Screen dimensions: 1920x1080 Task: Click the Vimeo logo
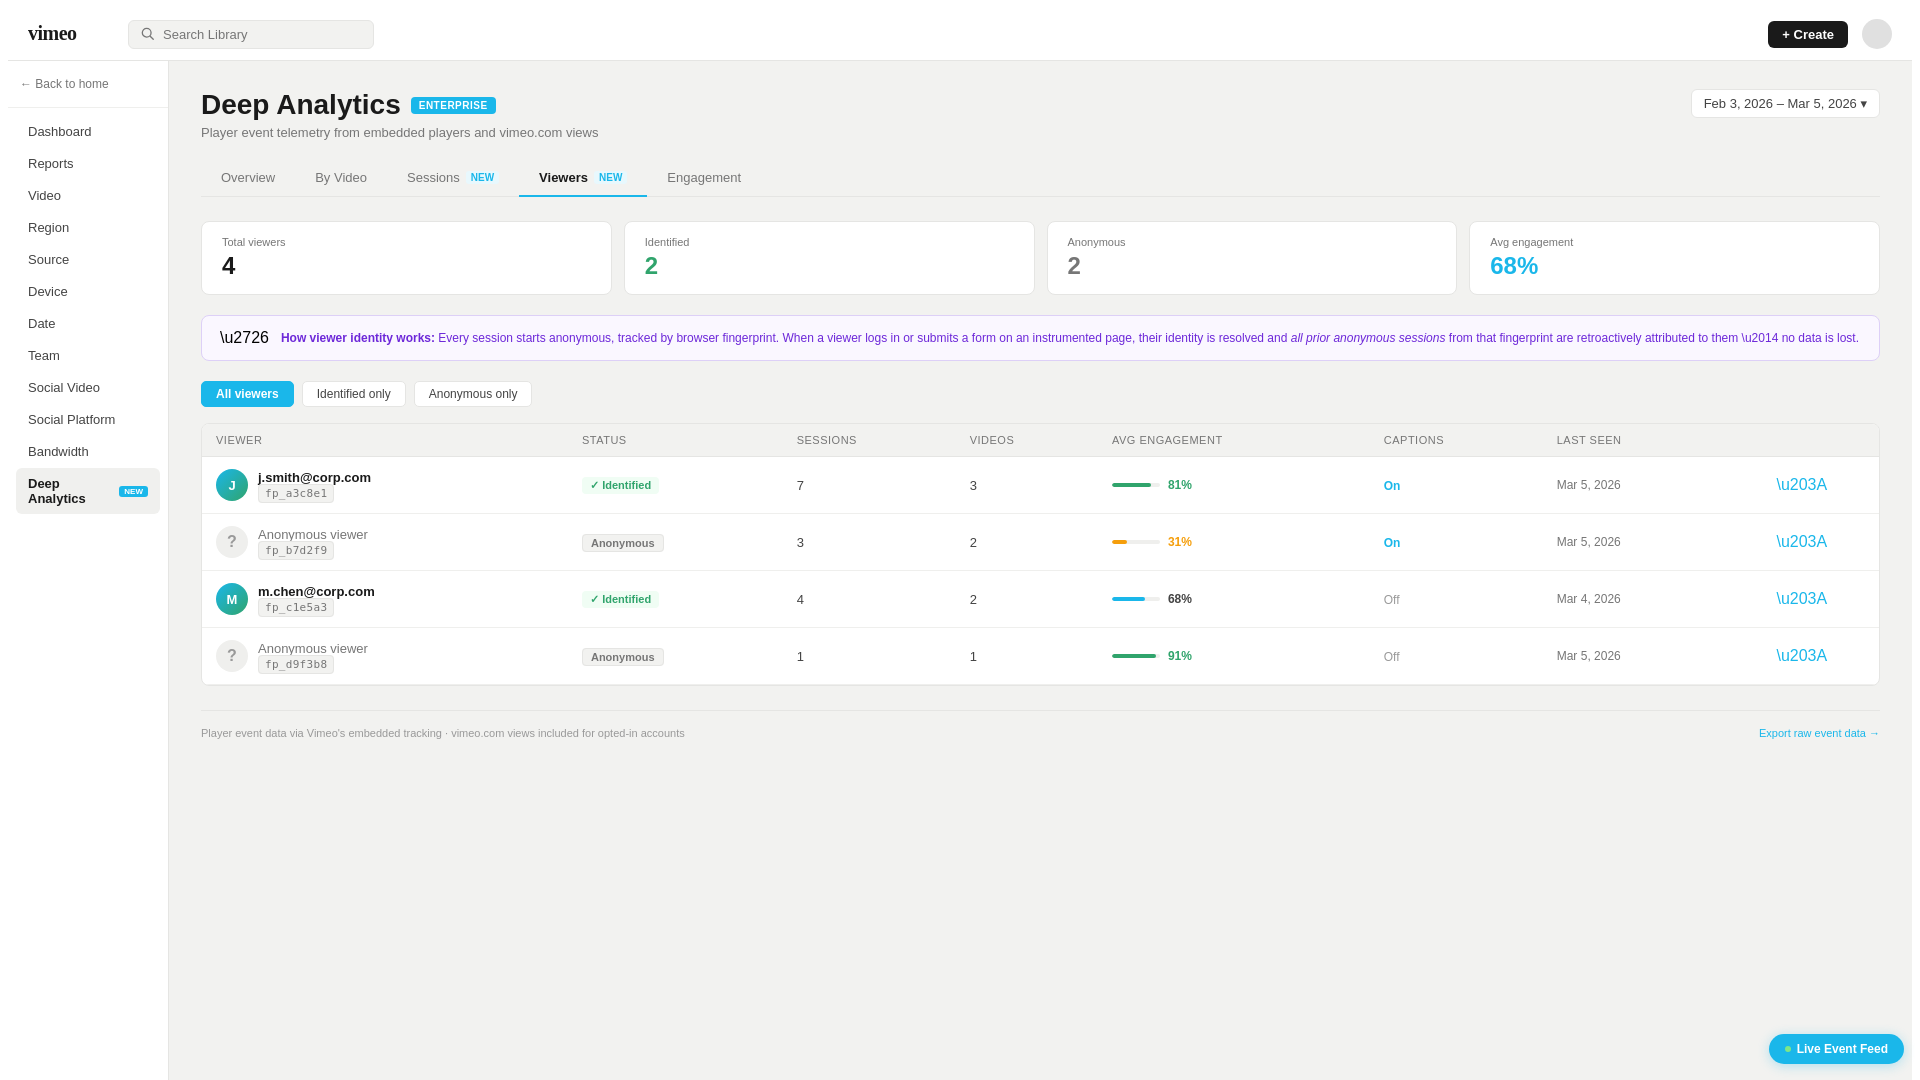(x=52, y=33)
